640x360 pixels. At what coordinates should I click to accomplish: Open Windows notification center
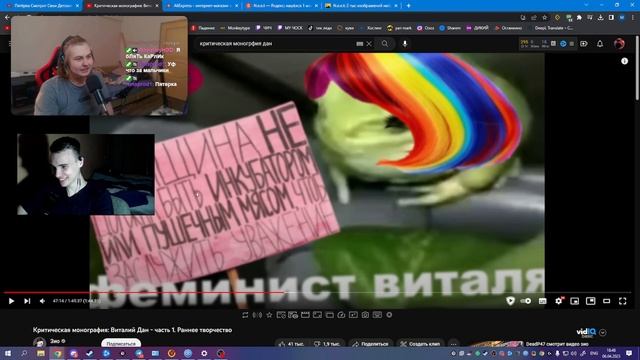(x=629, y=353)
